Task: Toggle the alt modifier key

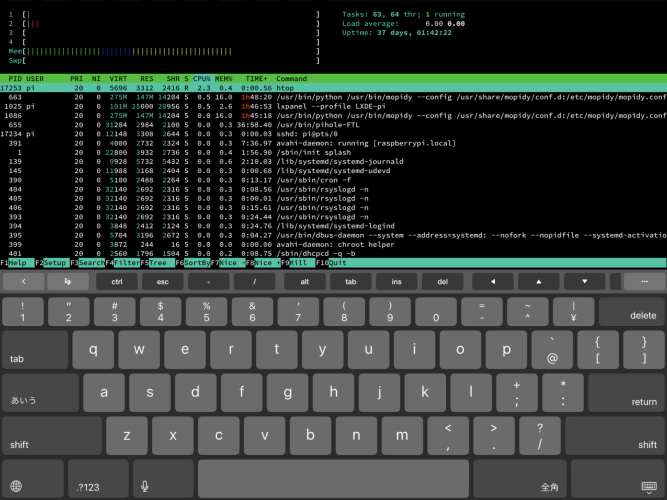Action: (x=304, y=282)
